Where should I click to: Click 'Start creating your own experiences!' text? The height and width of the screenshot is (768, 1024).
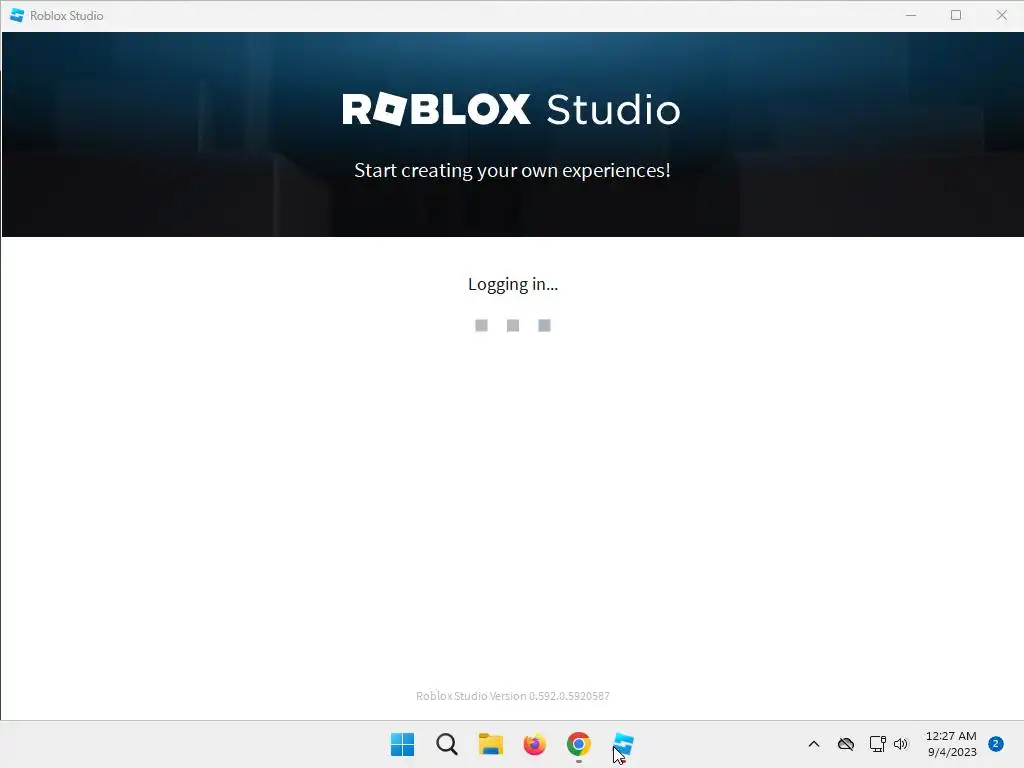512,170
